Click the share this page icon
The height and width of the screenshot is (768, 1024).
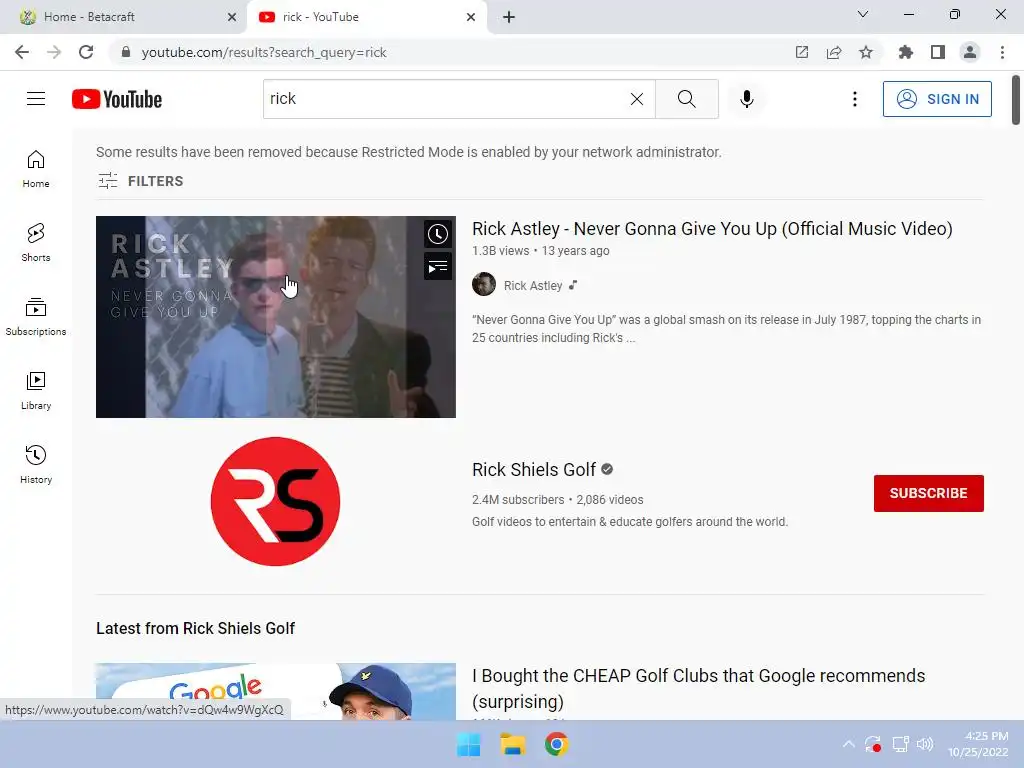click(833, 52)
